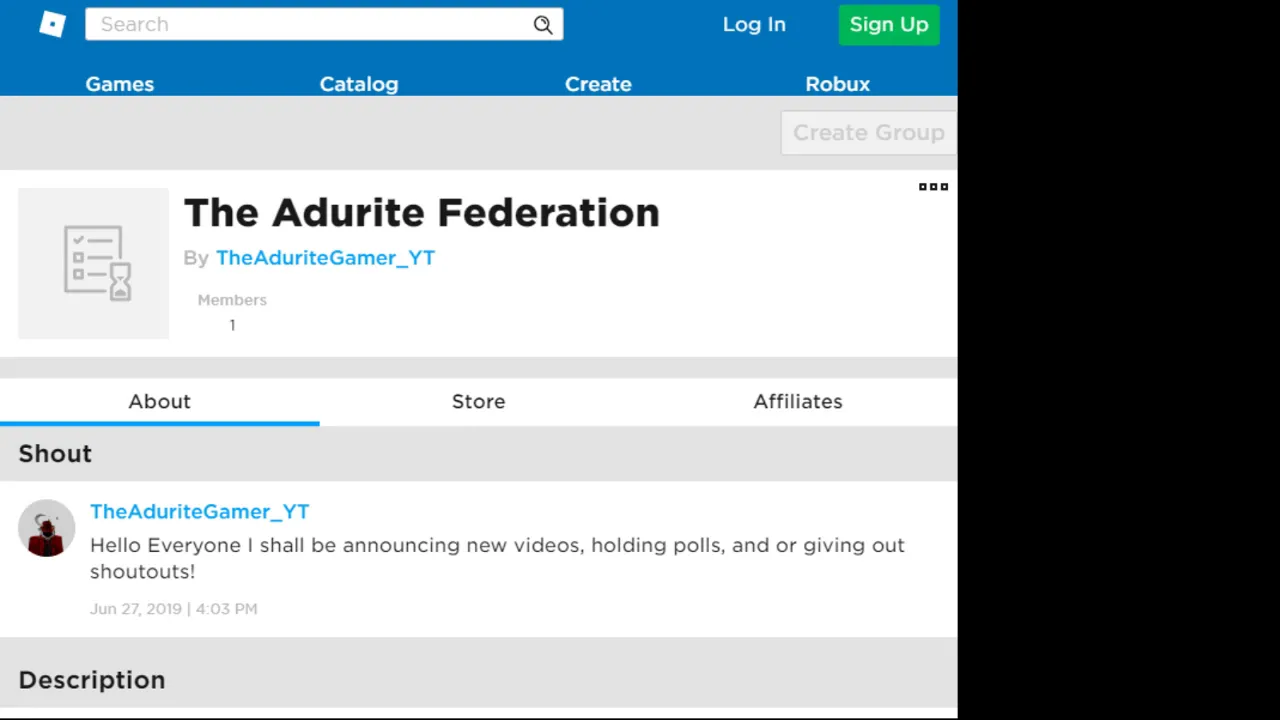Switch to the Store tab
Screen dimensions: 1280x720
(478, 401)
